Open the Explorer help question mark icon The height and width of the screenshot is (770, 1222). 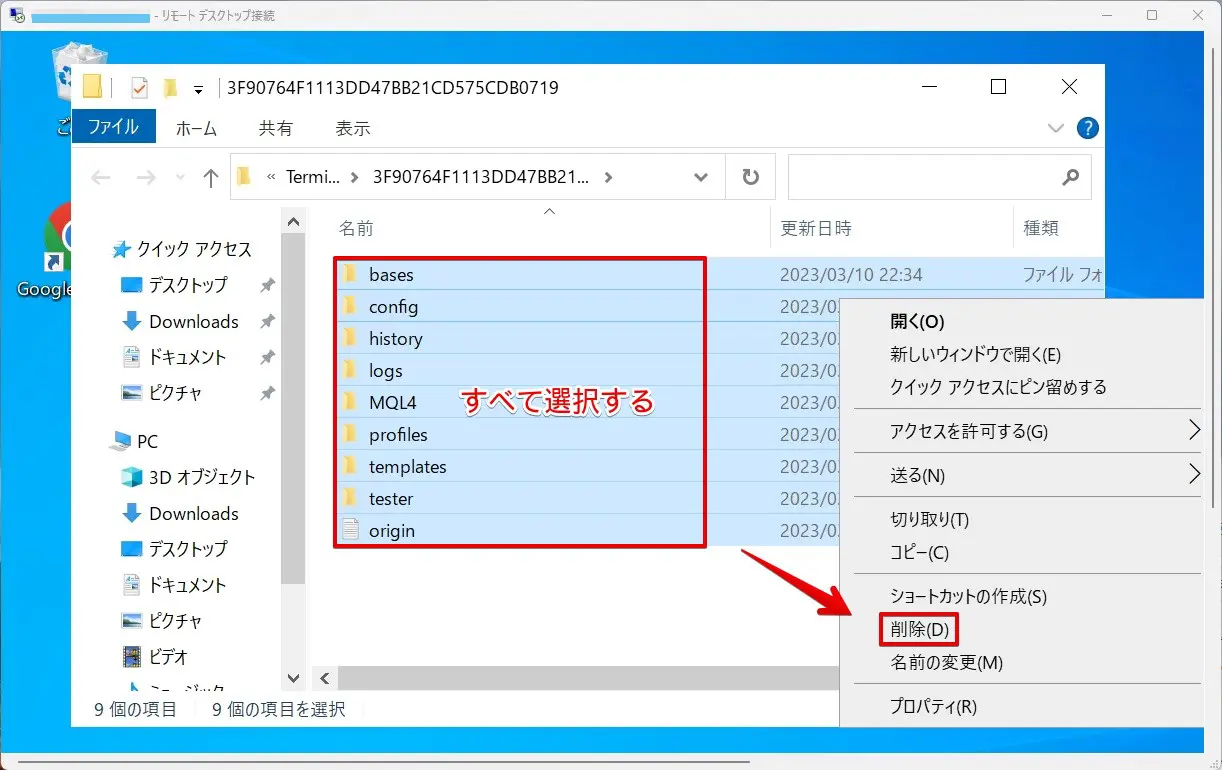pyautogui.click(x=1087, y=128)
